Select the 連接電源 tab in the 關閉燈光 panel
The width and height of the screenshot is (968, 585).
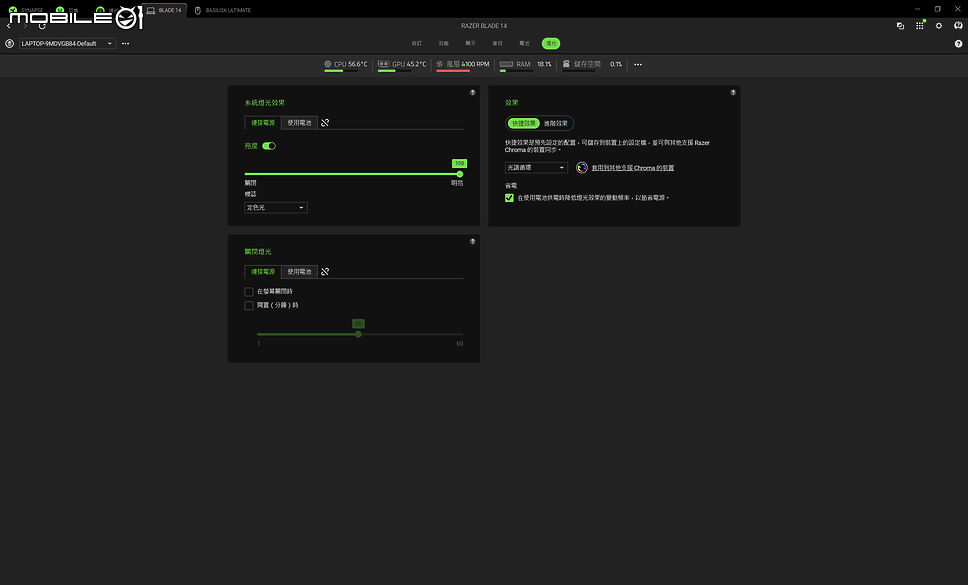[263, 272]
